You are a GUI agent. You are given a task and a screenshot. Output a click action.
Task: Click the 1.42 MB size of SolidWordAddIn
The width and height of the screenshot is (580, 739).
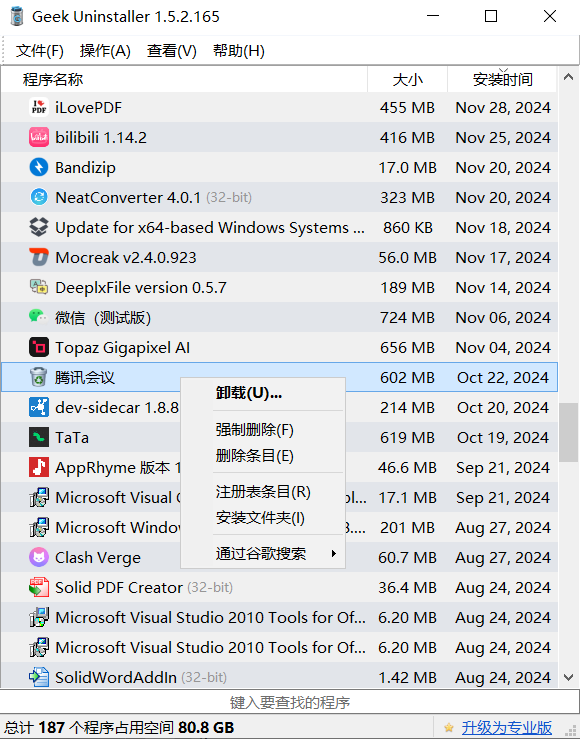408,677
